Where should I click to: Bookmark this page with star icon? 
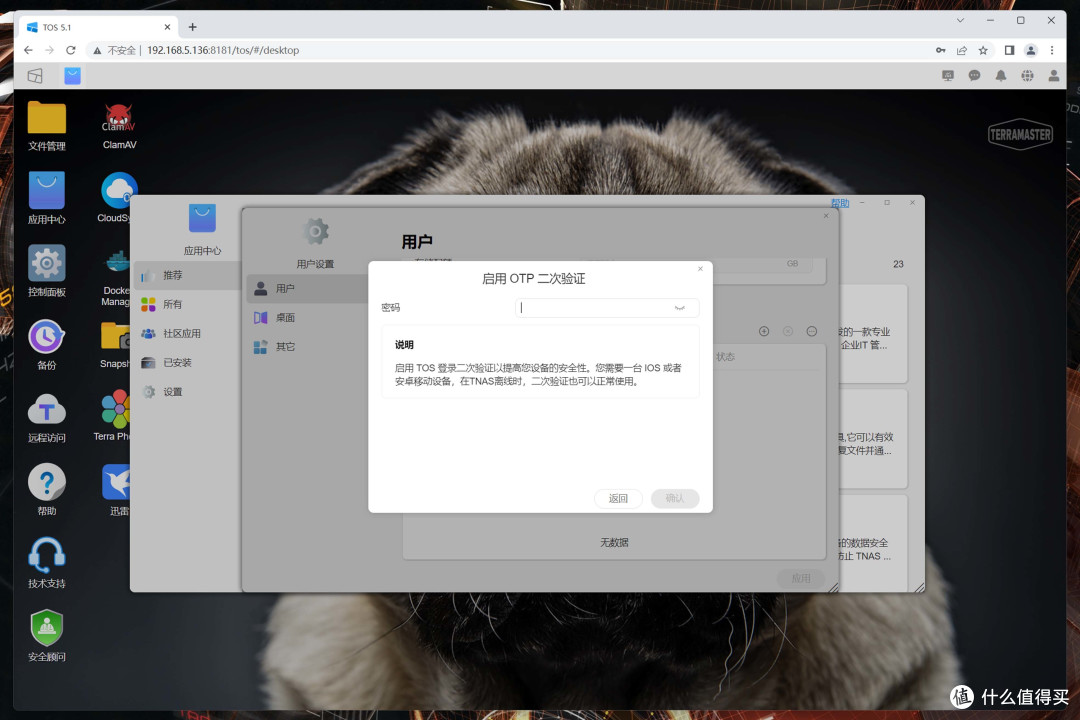(983, 50)
